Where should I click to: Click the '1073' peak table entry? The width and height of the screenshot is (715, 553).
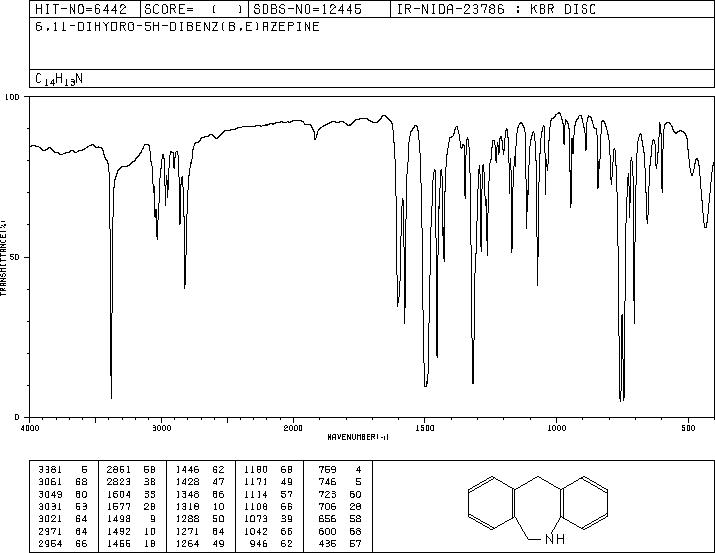point(256,519)
